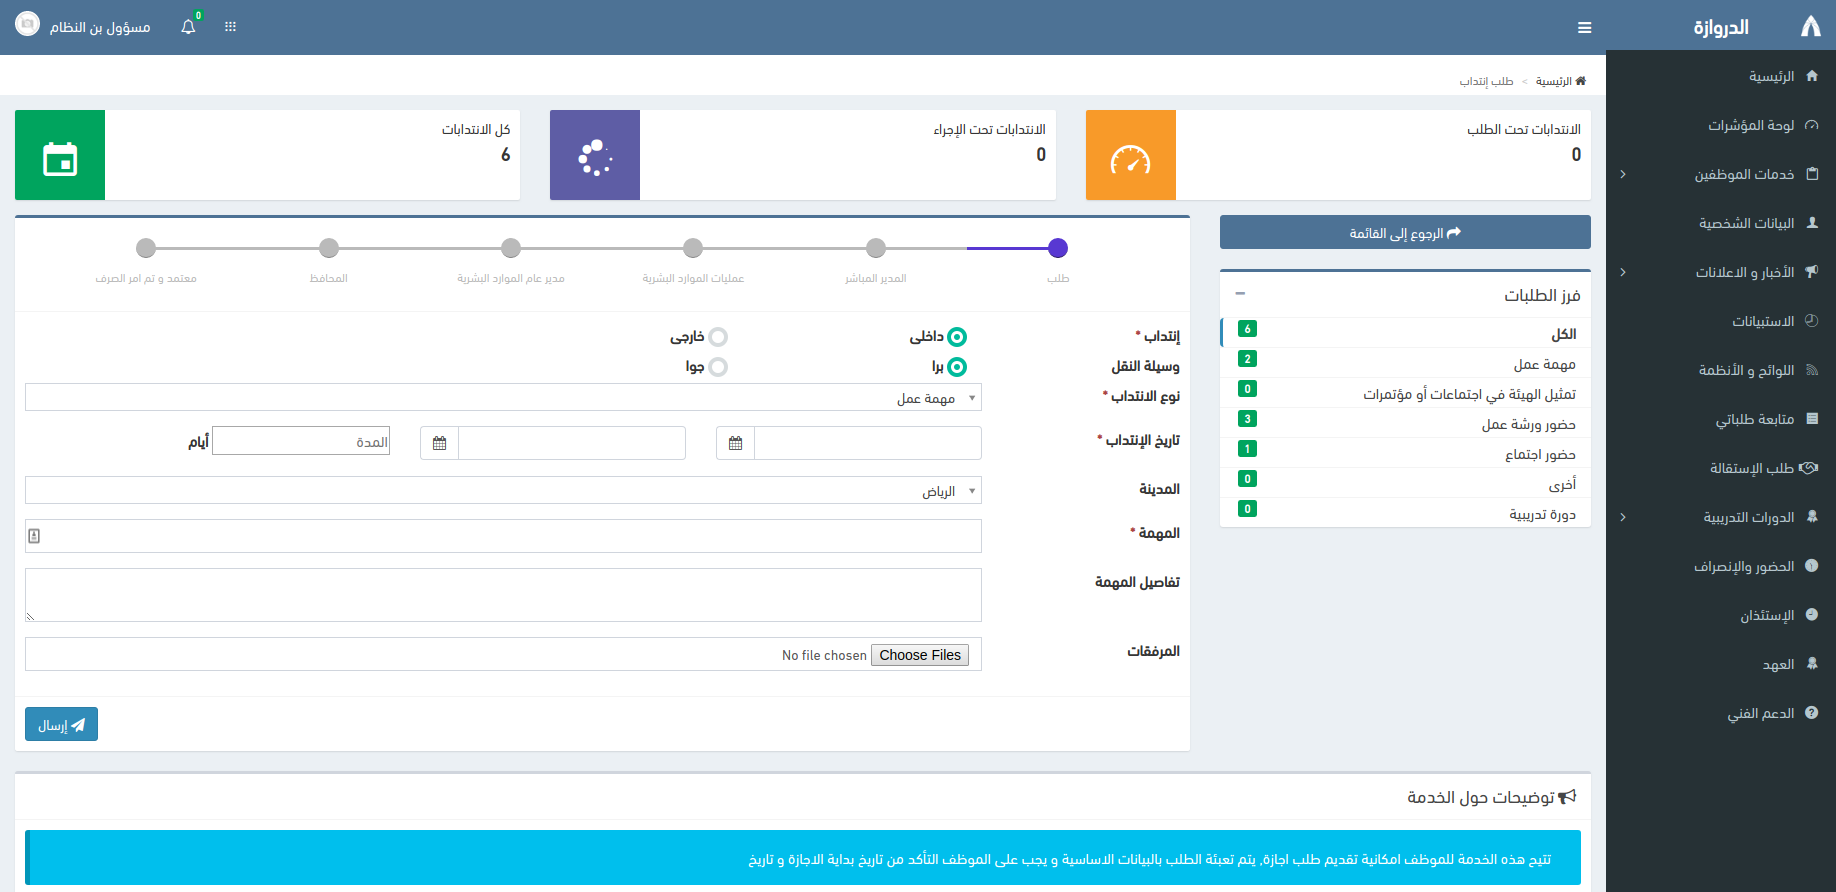The image size is (1836, 892).
Task: Select the داخلى radio button
Action: (x=957, y=337)
